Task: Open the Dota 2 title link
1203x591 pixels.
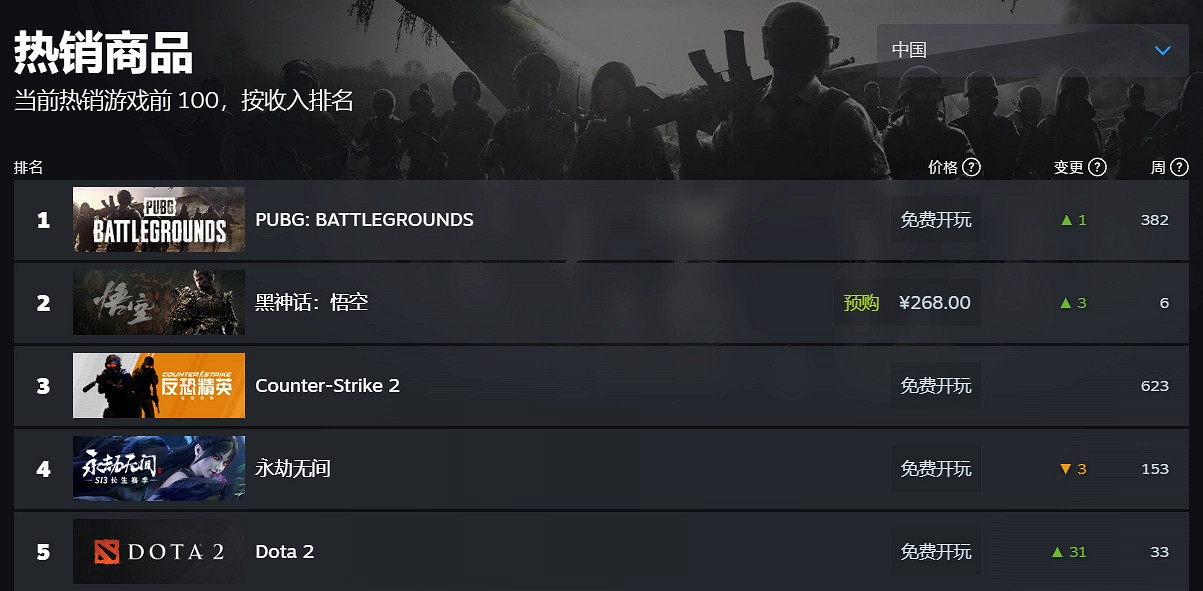Action: pos(285,551)
